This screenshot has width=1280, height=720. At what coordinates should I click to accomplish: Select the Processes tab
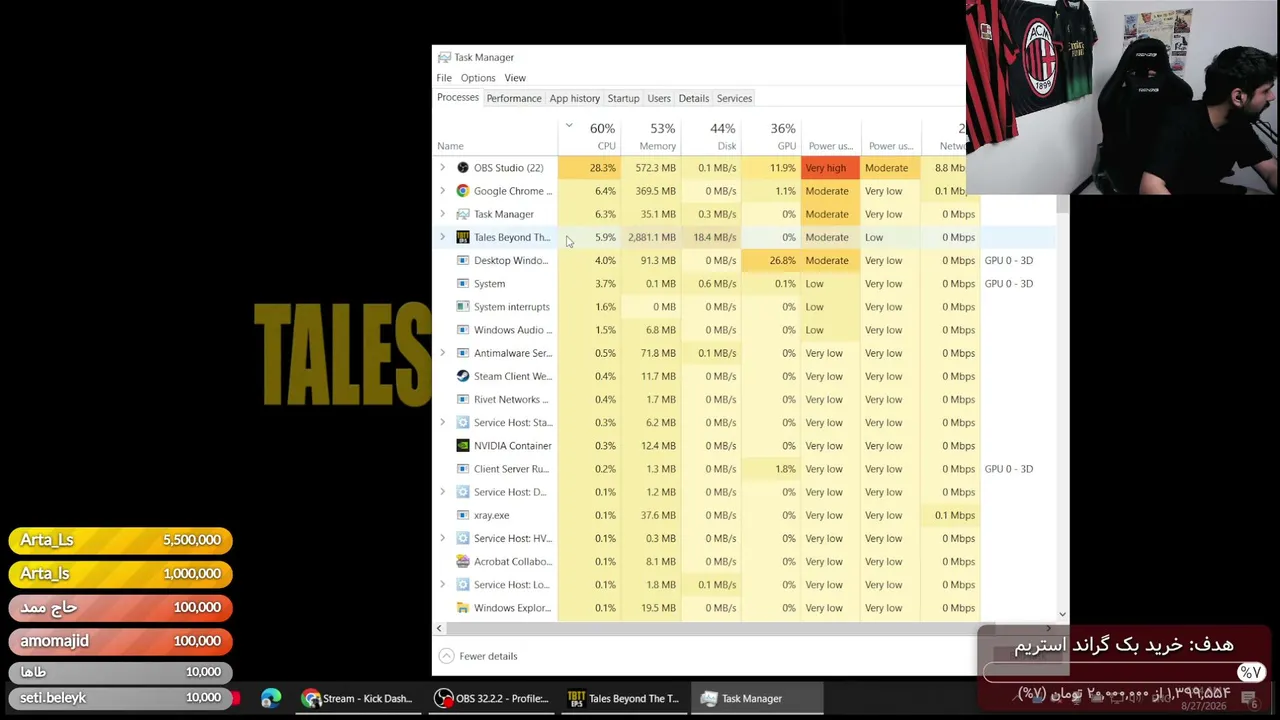pos(458,97)
